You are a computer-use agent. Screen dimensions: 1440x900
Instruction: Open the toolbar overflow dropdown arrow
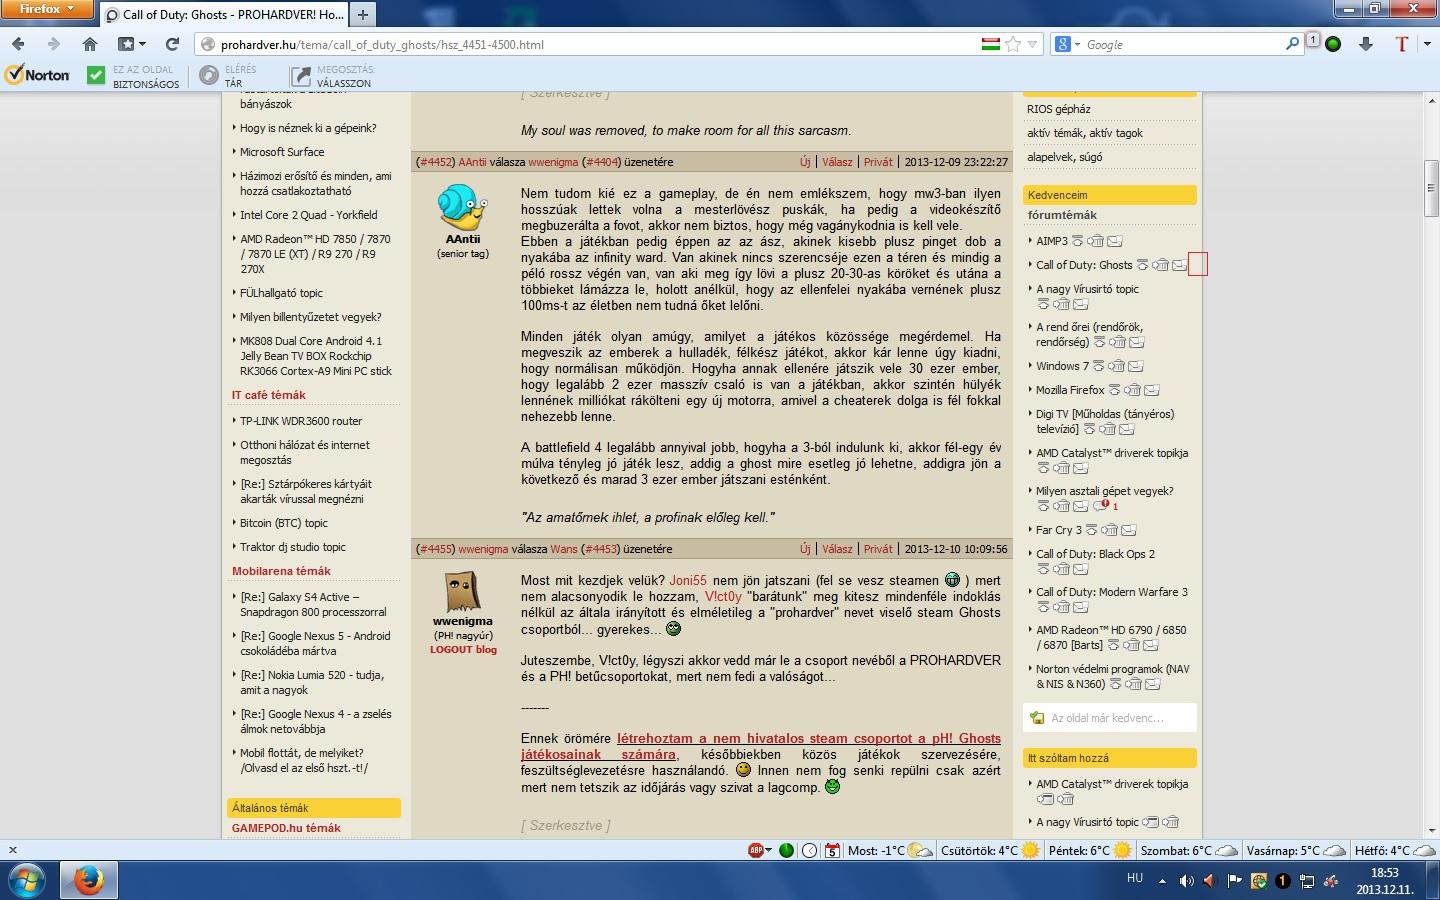tap(1427, 44)
